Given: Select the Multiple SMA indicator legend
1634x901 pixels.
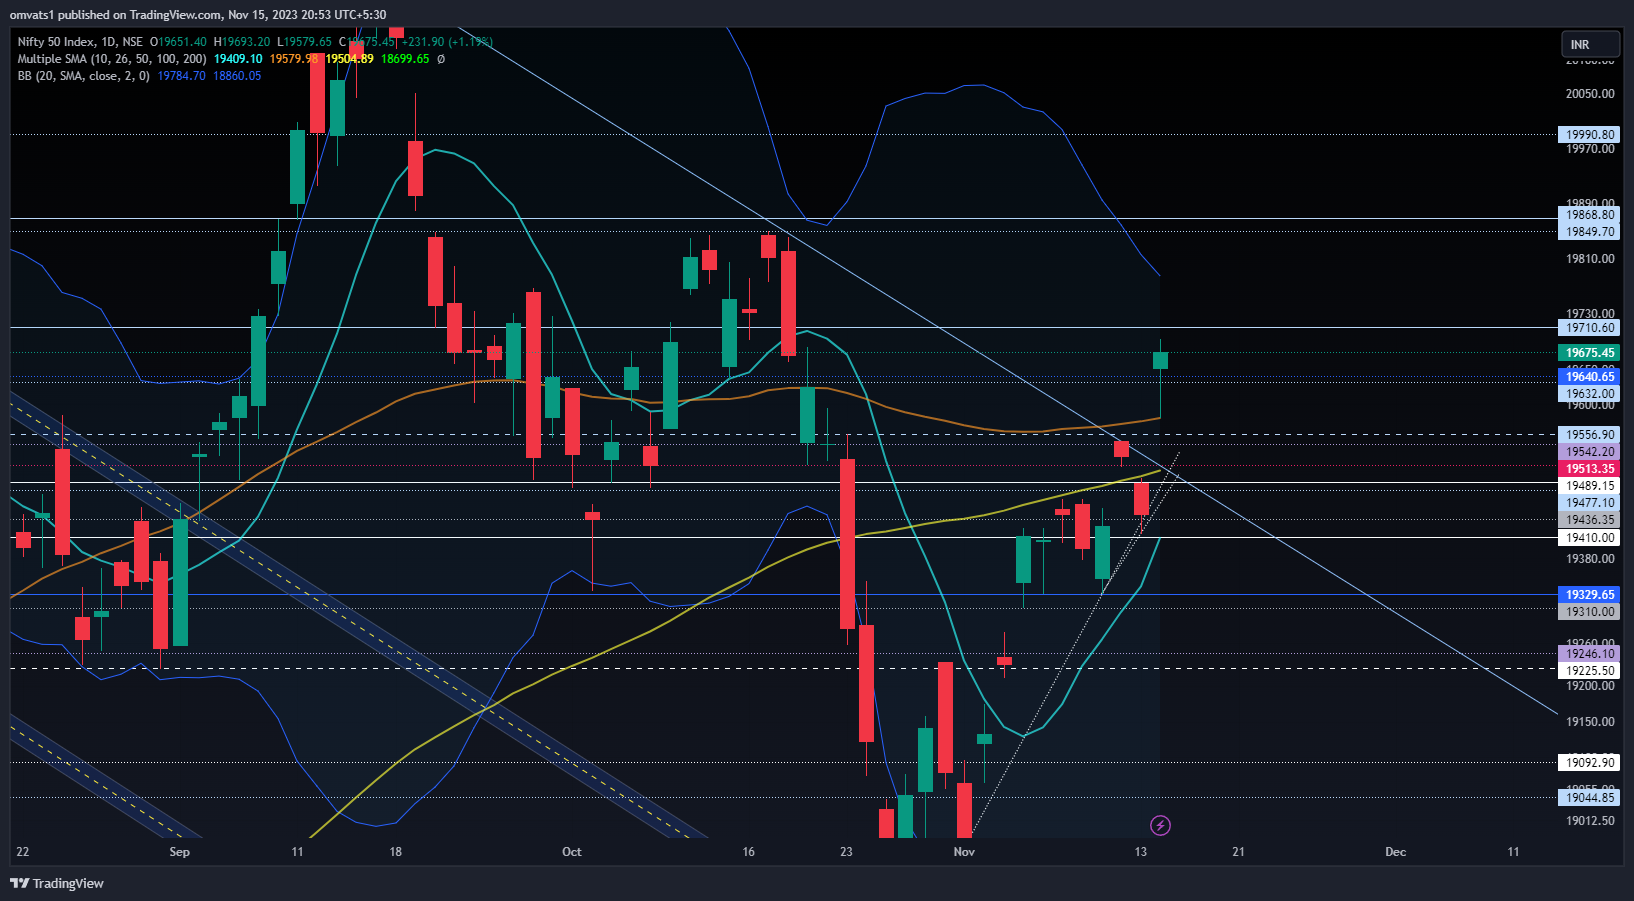Looking at the screenshot, I should 112,59.
